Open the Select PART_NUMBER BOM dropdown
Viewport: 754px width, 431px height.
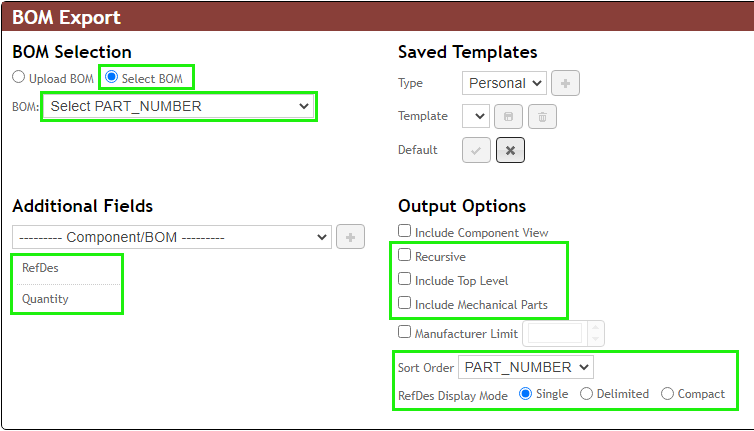(178, 106)
